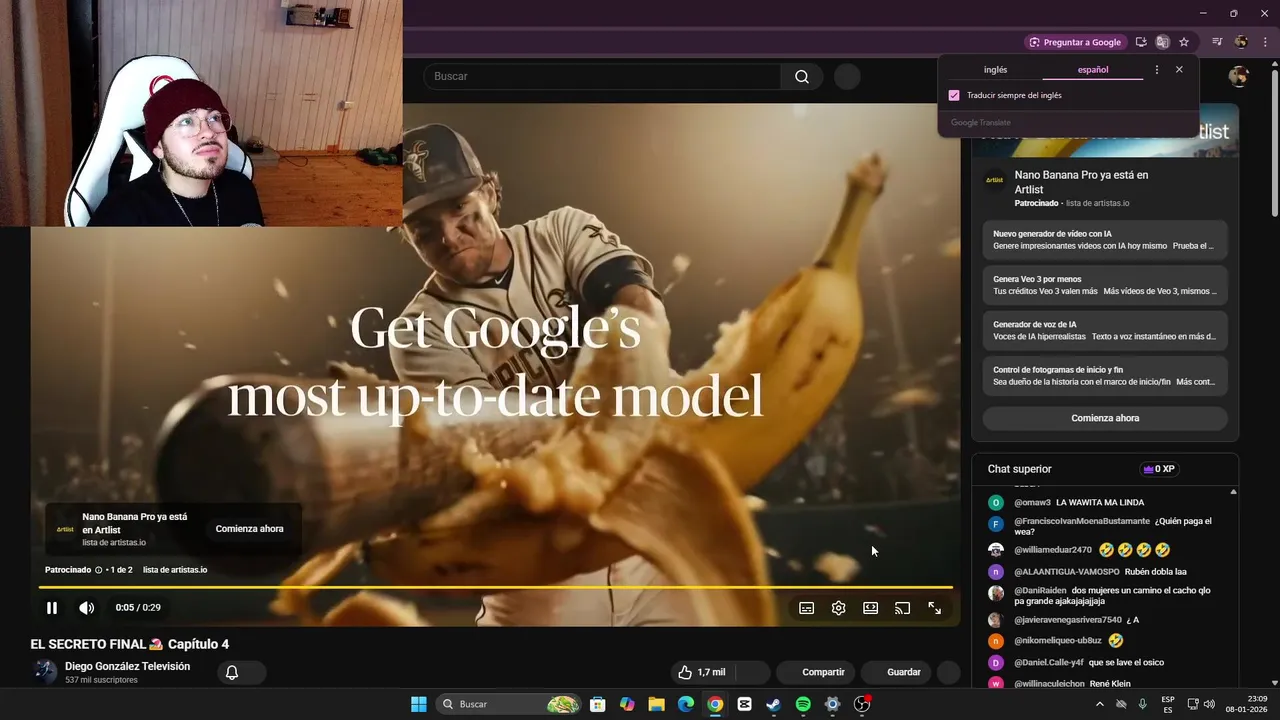Toggle subtitles in the video player
1280x720 pixels.
[x=807, y=608]
